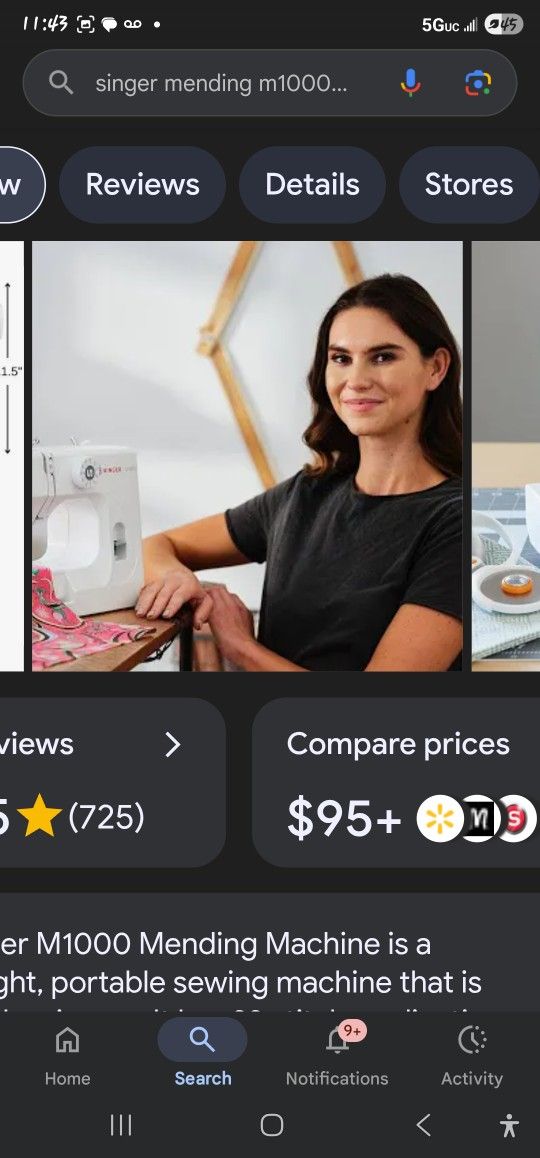Tap the Android back navigation arrow
The image size is (540, 1158).
[423, 1125]
